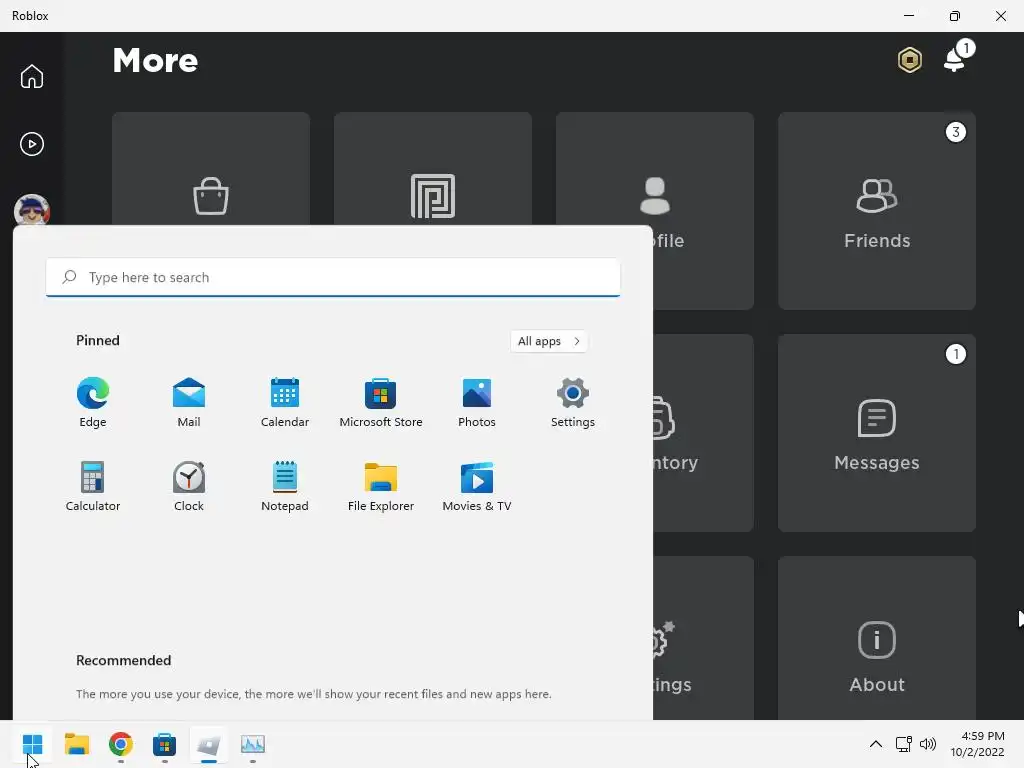This screenshot has width=1024, height=768.
Task: Open File Explorer in pinned apps
Action: [x=381, y=487]
